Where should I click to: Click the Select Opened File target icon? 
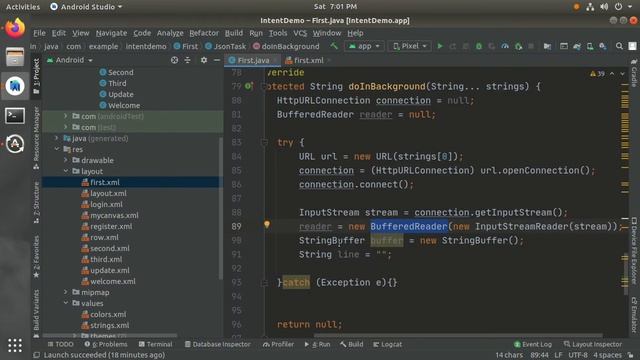(x=174, y=60)
